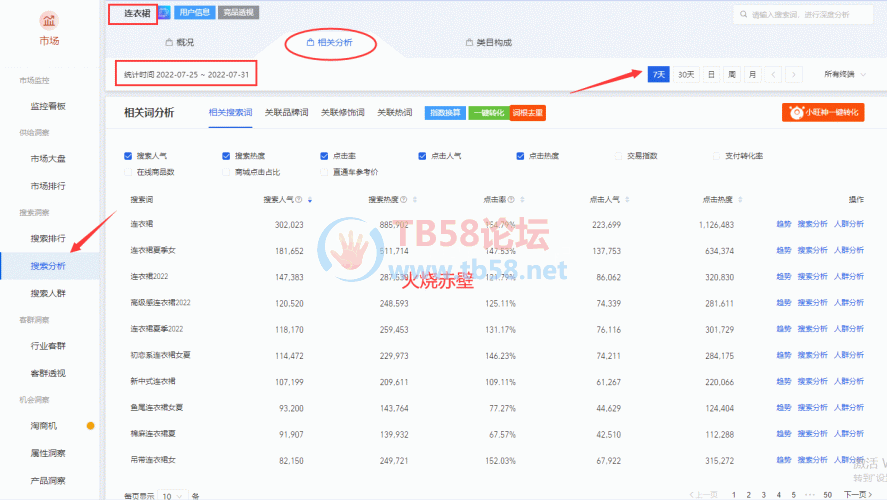Uncheck 点击热度 checkbox
The height and width of the screenshot is (500, 887).
520,156
